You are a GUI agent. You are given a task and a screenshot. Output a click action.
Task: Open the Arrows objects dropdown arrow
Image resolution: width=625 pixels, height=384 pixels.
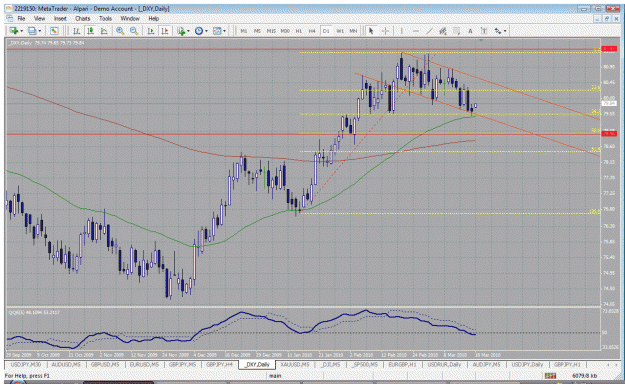point(505,31)
